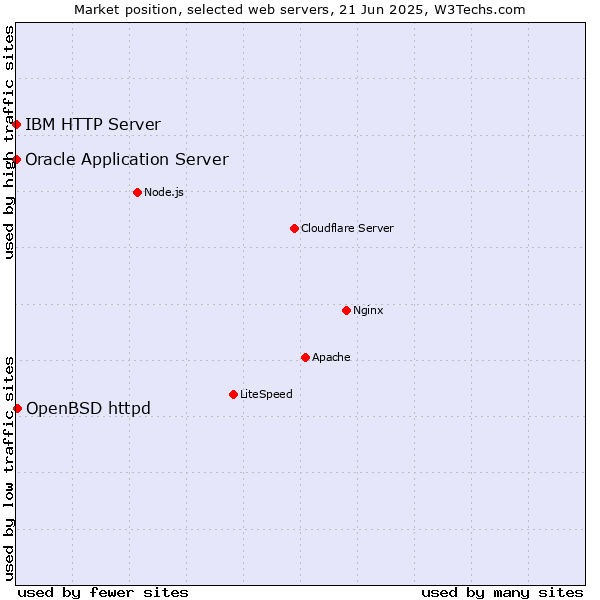Click the Cloudflare Server red data point
The height and width of the screenshot is (600, 600).
click(x=294, y=228)
